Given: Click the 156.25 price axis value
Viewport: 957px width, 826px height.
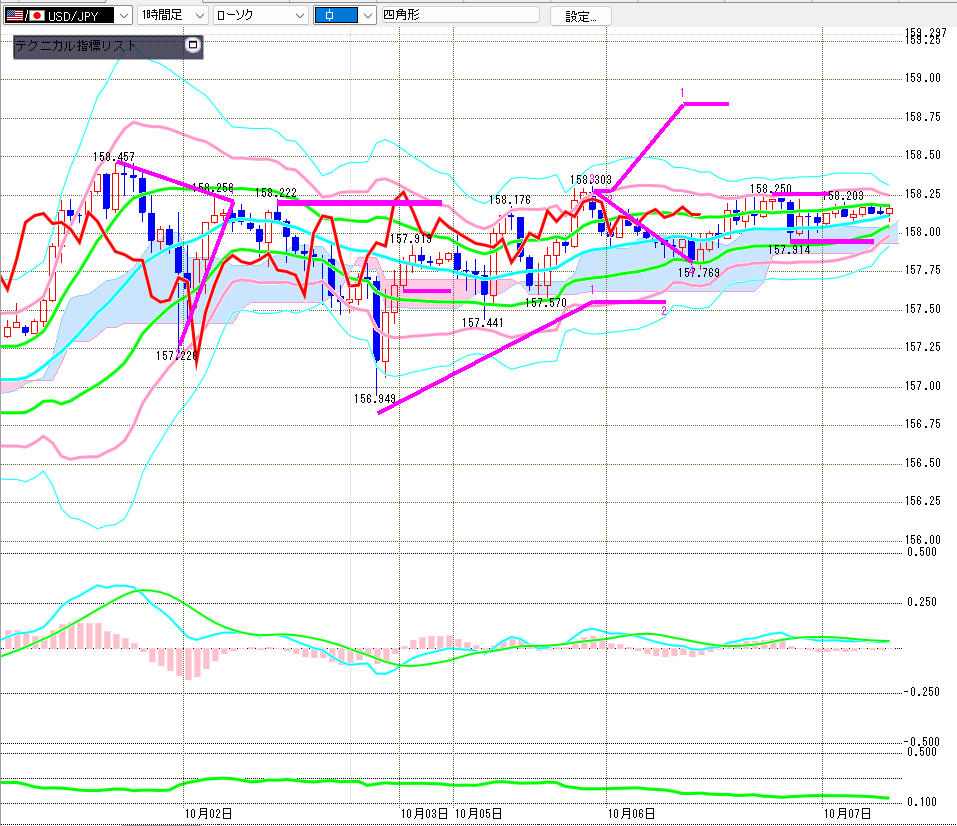Looking at the screenshot, I should pos(923,501).
